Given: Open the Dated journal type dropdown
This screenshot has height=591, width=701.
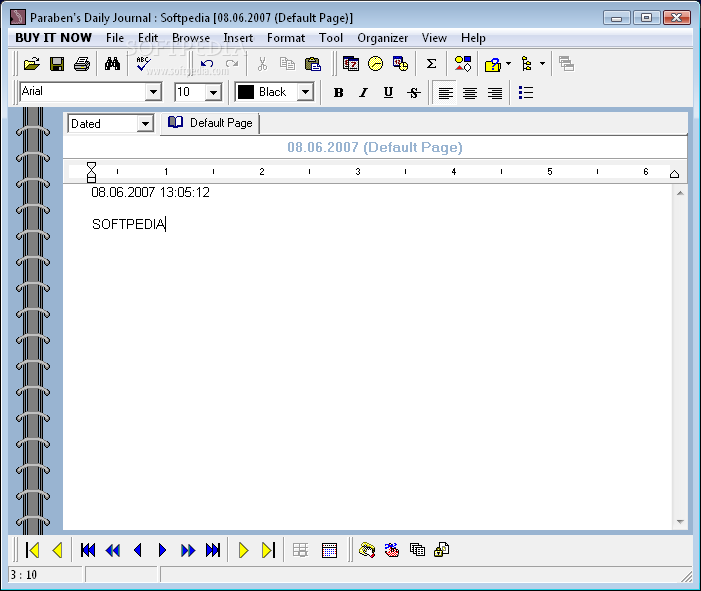Looking at the screenshot, I should [x=145, y=124].
